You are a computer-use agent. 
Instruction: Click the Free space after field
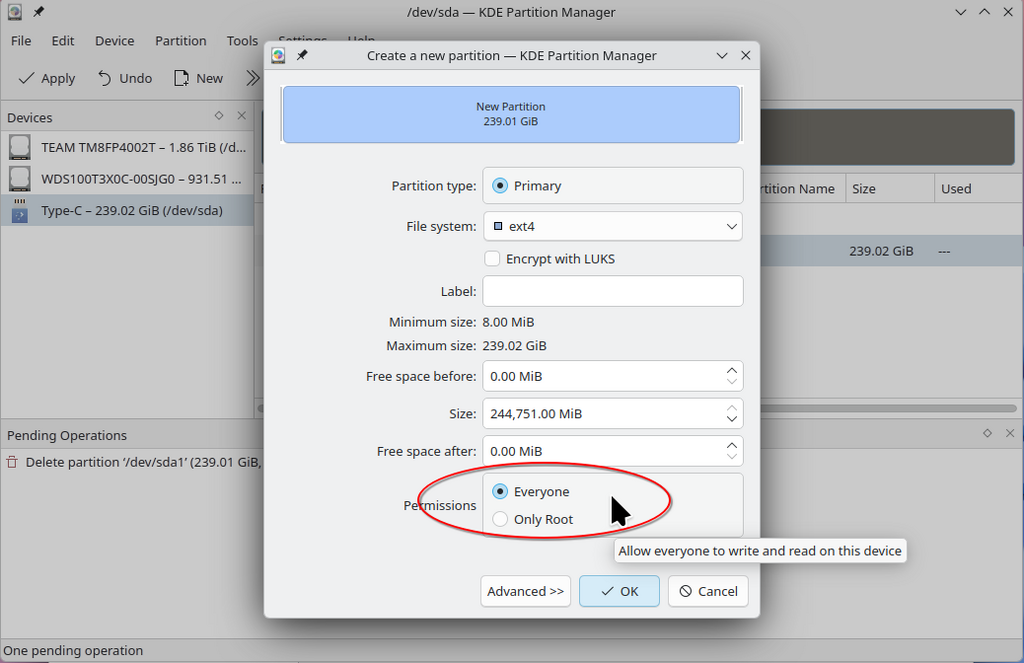(602, 451)
